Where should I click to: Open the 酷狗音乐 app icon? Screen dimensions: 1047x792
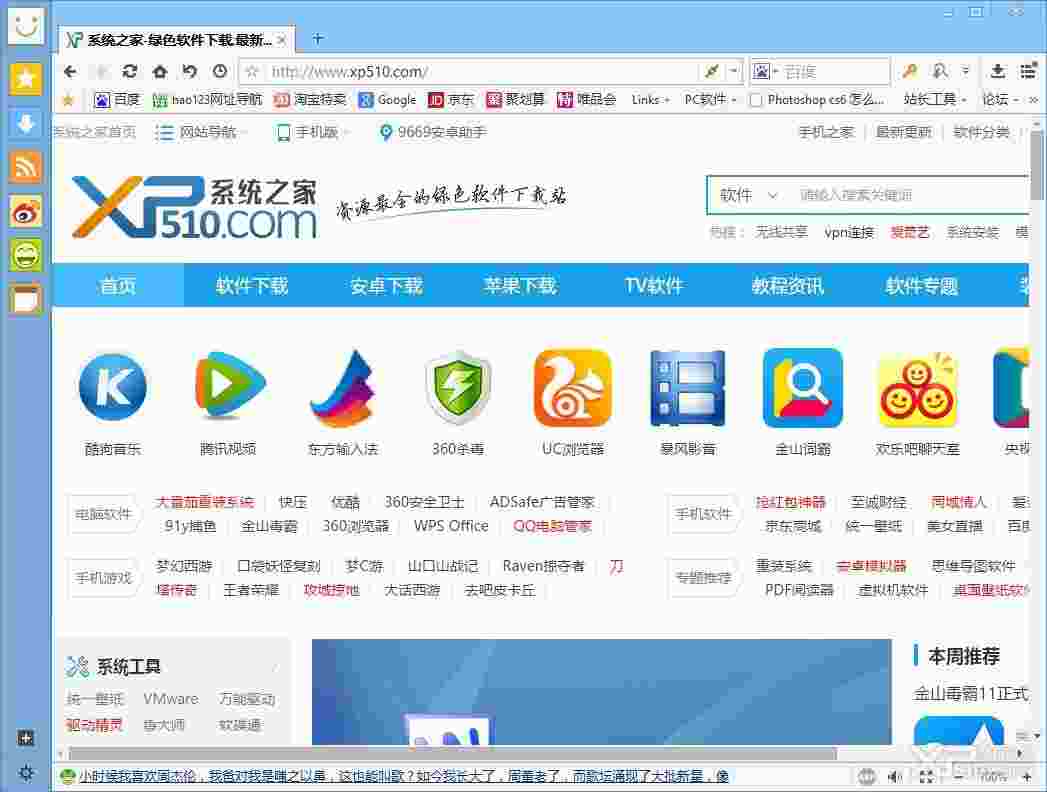(113, 387)
